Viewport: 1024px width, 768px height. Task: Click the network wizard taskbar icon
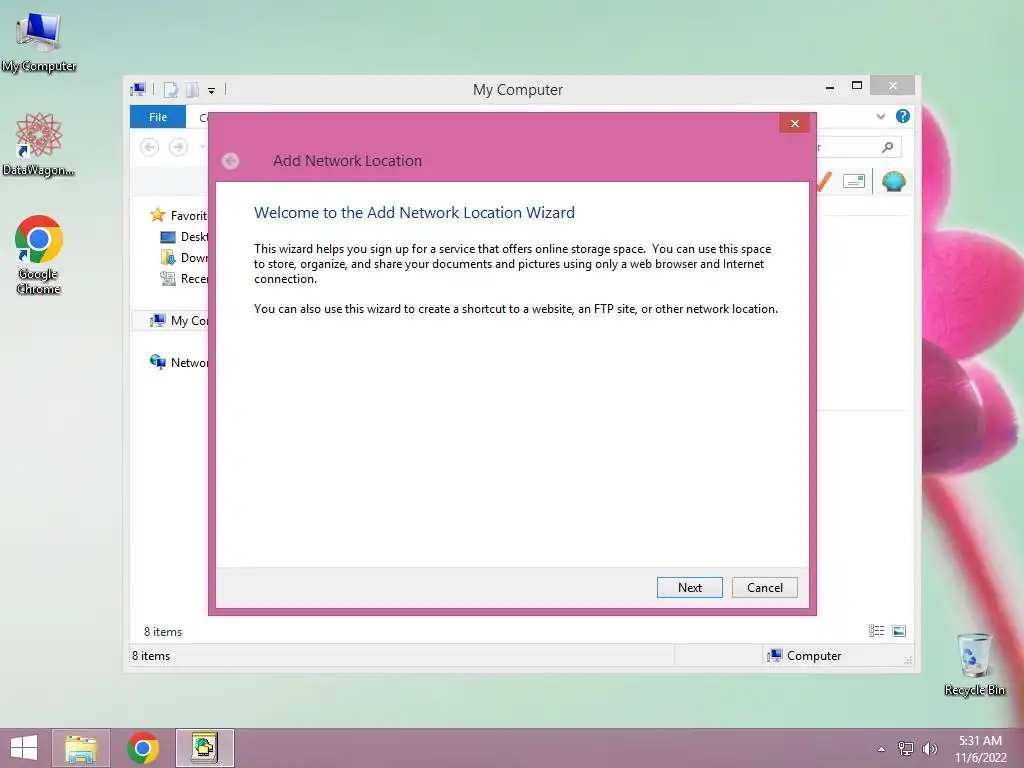click(x=204, y=748)
